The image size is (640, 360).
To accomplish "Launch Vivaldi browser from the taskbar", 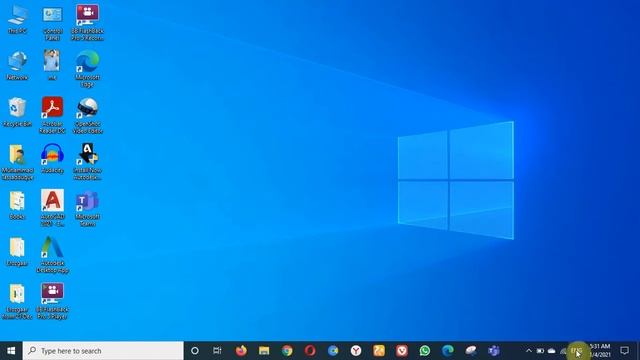I will pyautogui.click(x=402, y=351).
